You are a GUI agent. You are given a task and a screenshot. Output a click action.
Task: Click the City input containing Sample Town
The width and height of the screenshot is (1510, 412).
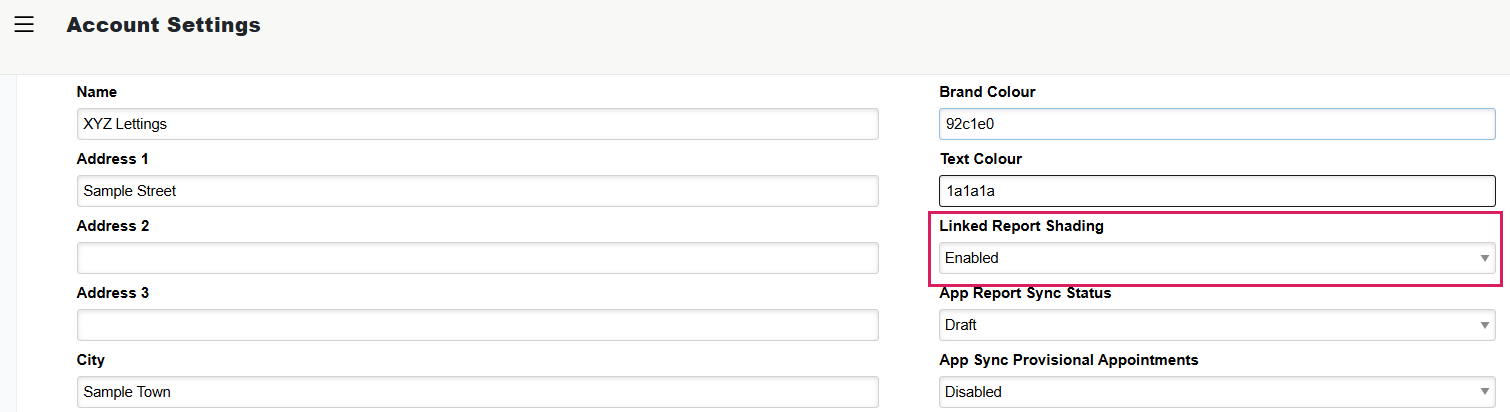(x=477, y=392)
